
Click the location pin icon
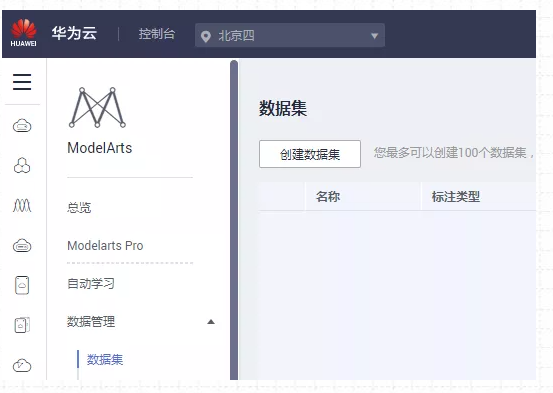(x=206, y=36)
